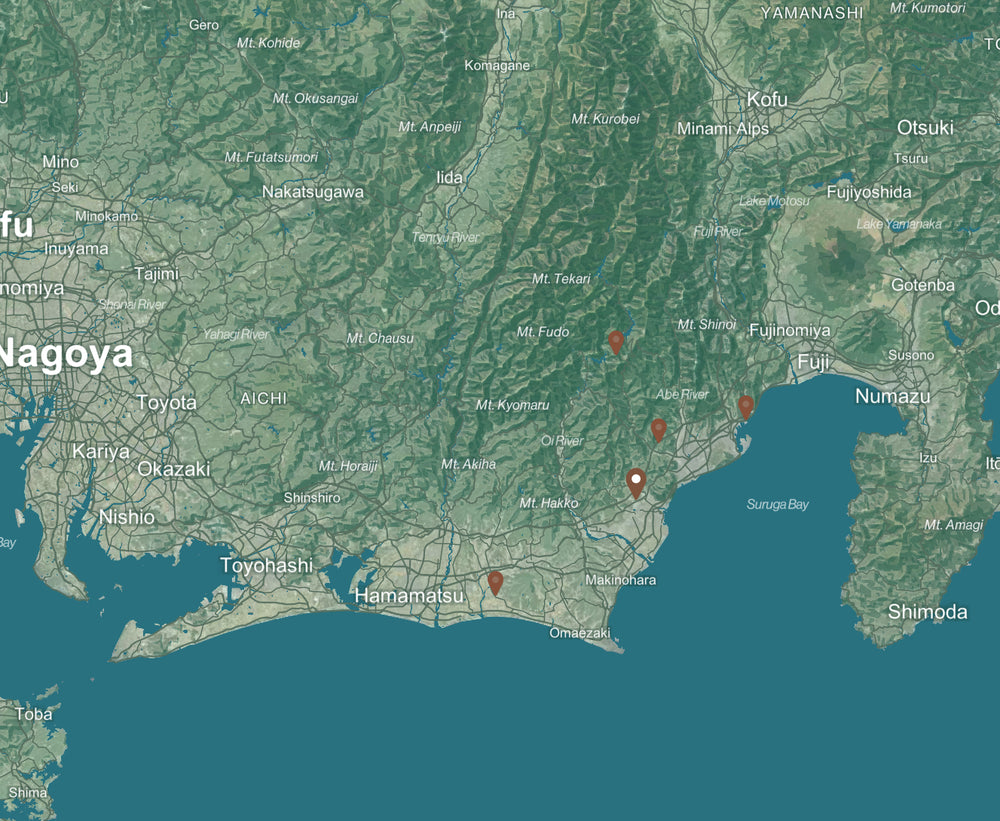Screen dimensions: 1000x821
Task: Click the coastal pin below Abe River label
Action: click(745, 406)
